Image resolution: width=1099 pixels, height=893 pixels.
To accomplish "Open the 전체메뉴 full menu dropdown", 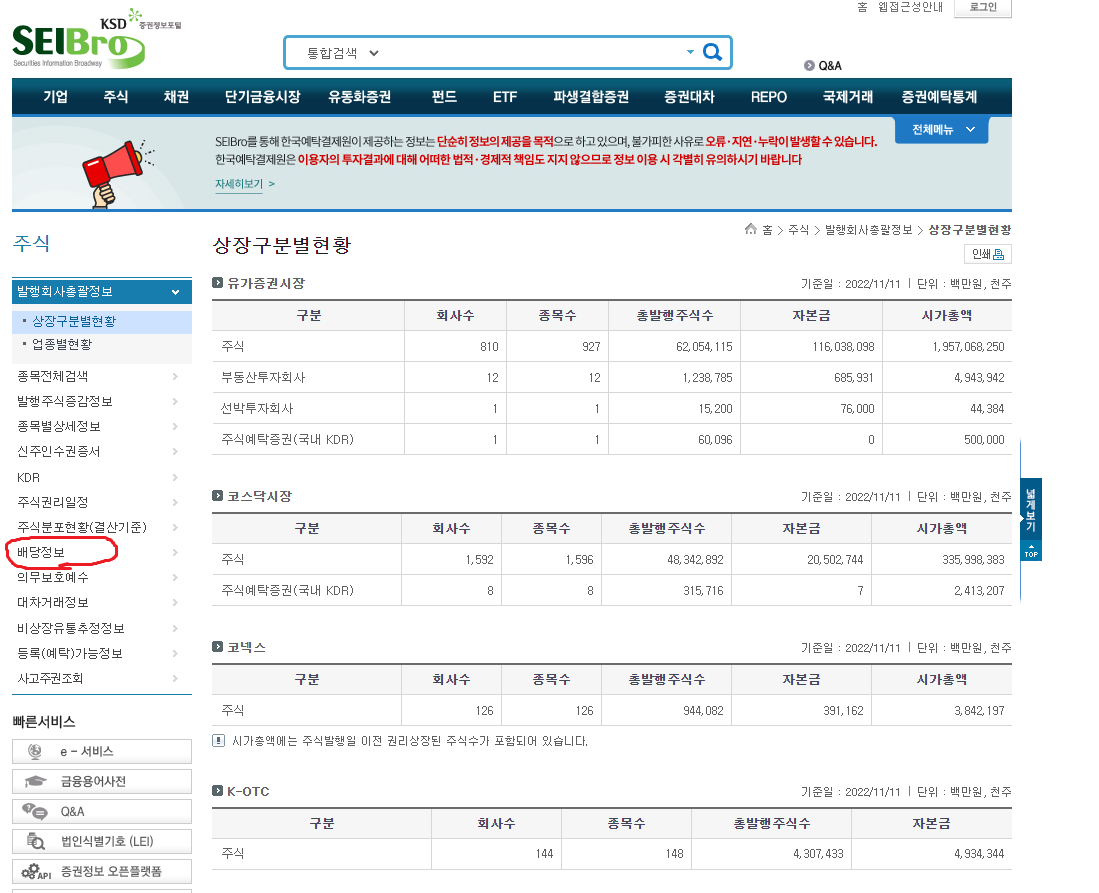I will pos(941,129).
